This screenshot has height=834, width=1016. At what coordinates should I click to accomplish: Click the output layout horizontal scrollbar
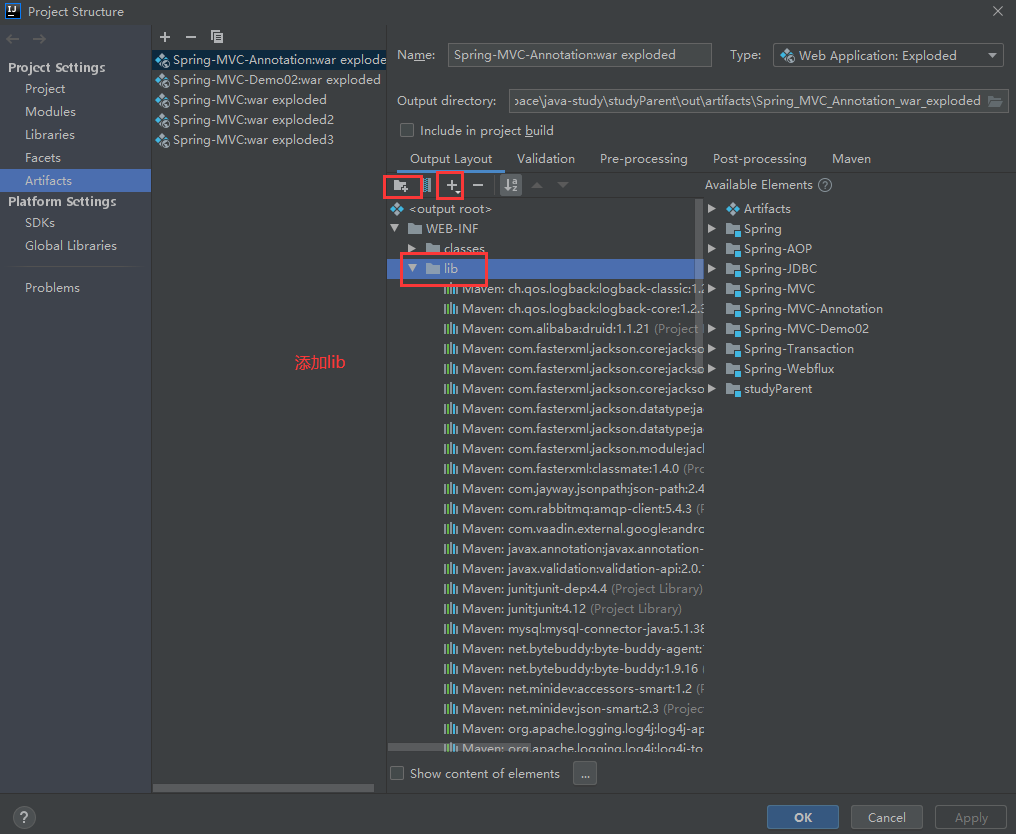tap(459, 747)
